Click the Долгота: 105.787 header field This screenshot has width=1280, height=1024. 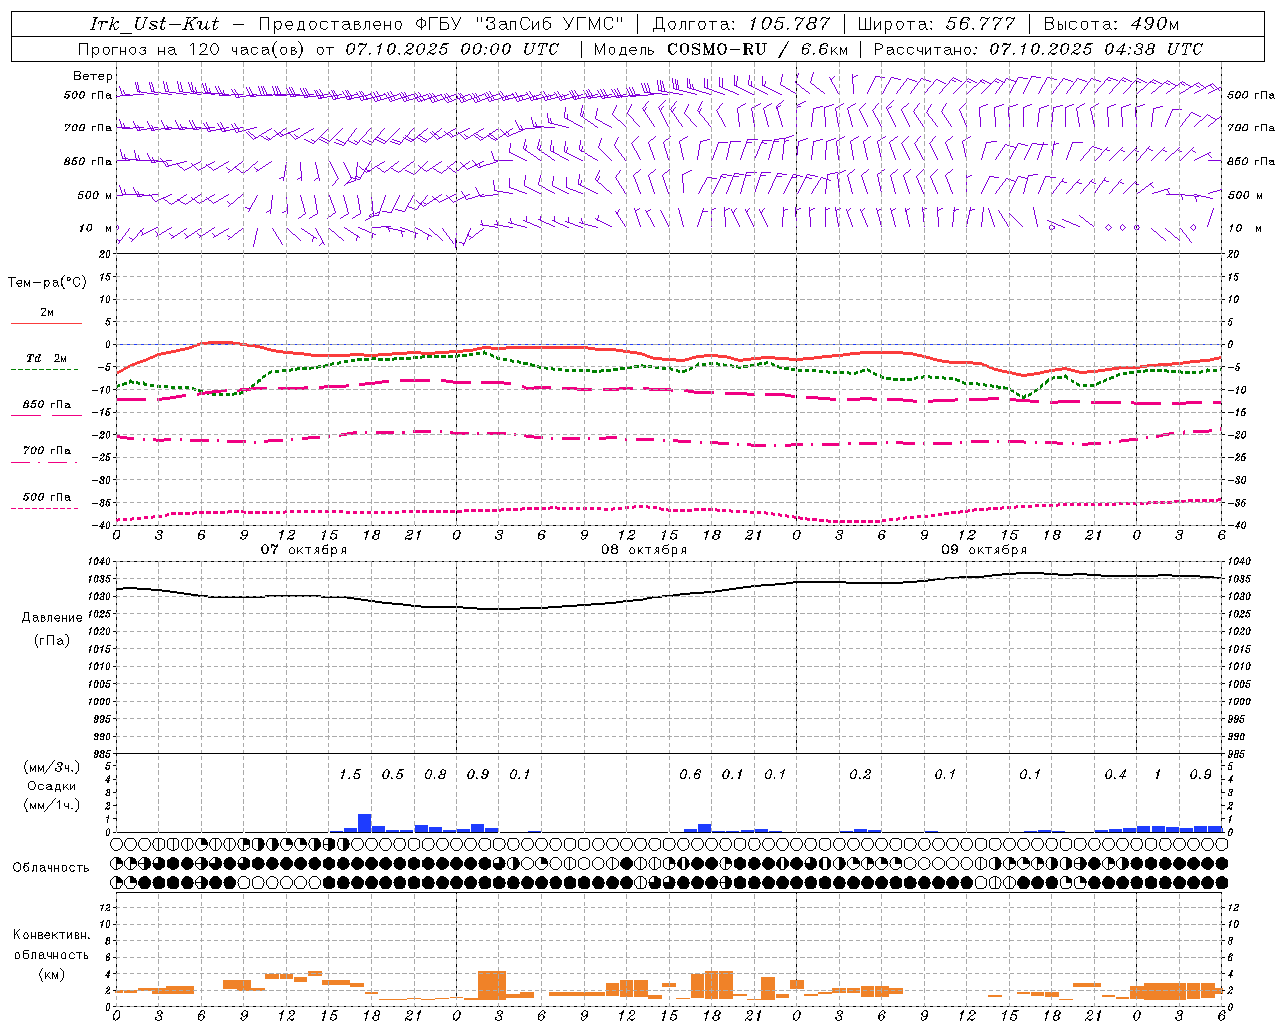pyautogui.click(x=742, y=24)
